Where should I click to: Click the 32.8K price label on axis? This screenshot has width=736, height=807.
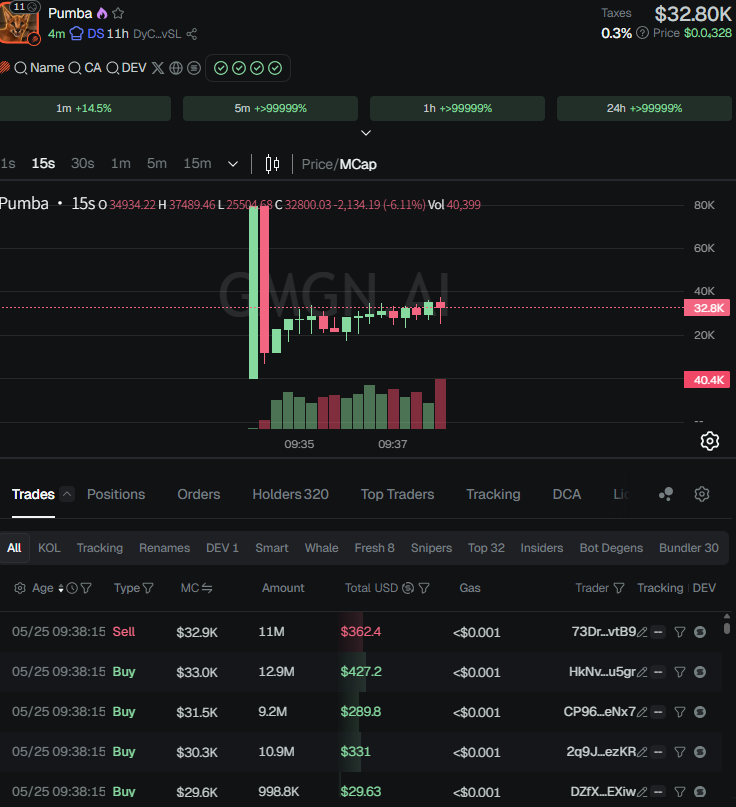click(x=707, y=308)
